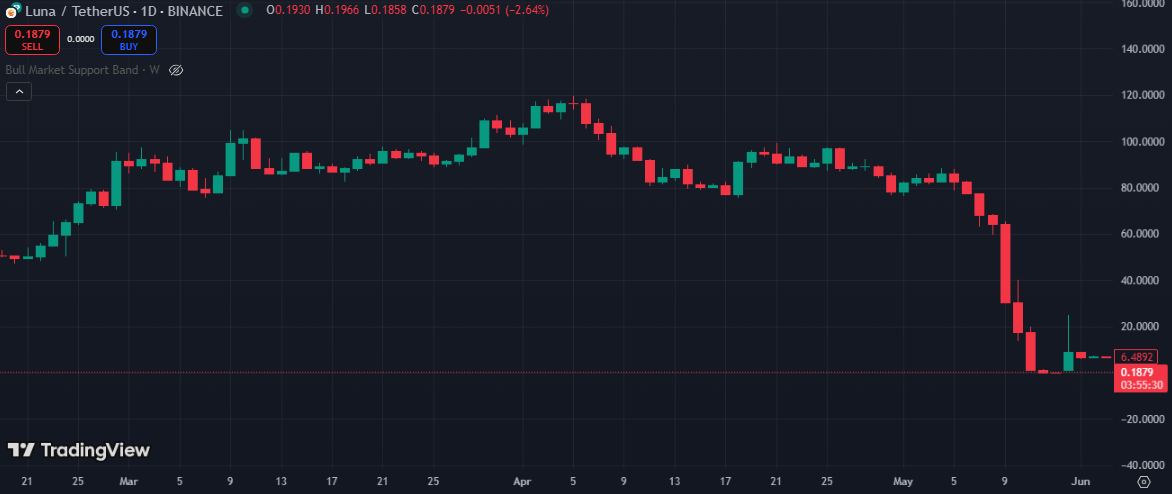Image resolution: width=1172 pixels, height=494 pixels.
Task: Select the Bull Market Support Band · W label
Action: pos(83,70)
